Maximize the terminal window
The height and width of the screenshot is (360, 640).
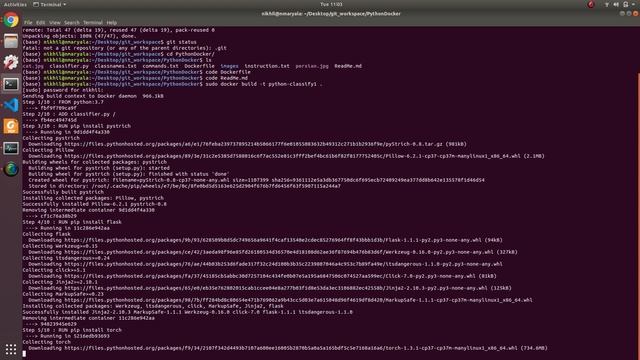[629, 13]
